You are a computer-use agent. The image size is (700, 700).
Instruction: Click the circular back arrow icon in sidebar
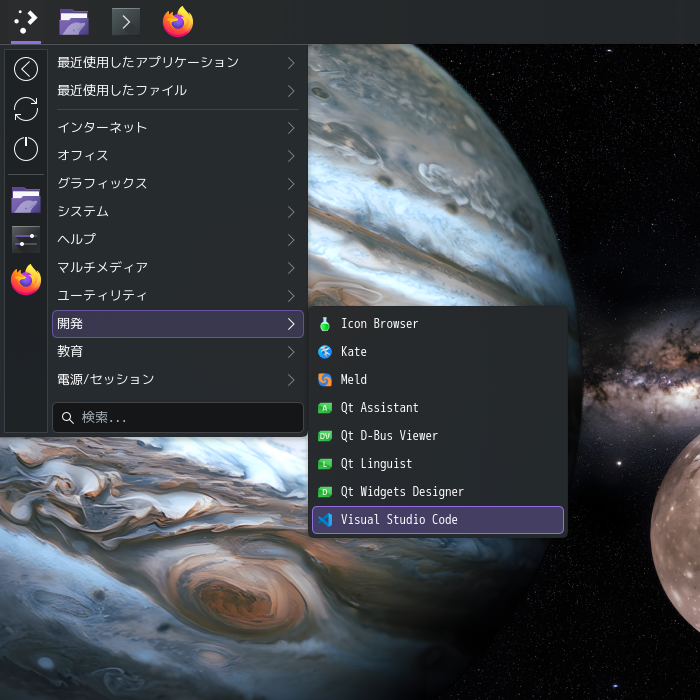click(26, 69)
